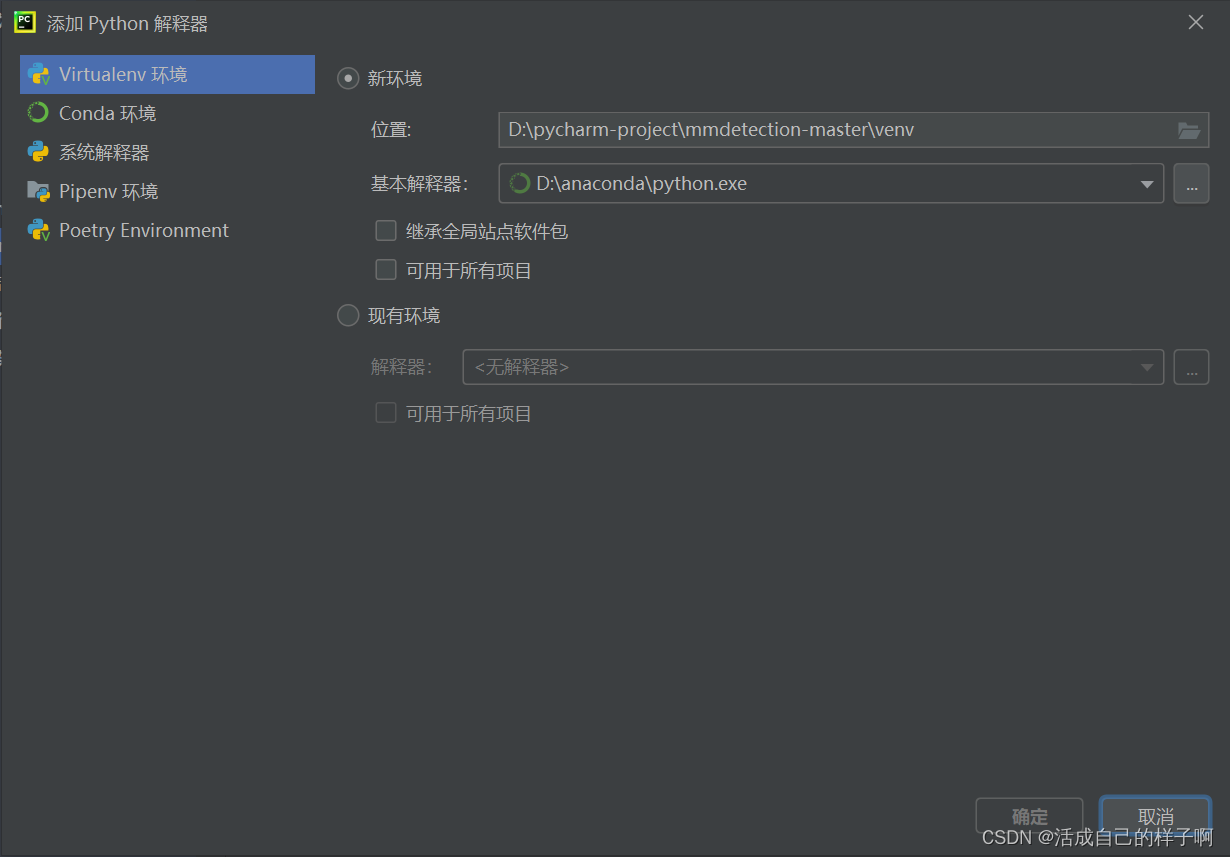The height and width of the screenshot is (857, 1230).
Task: Select Conda 环境 in the sidebar
Action: pos(167,113)
